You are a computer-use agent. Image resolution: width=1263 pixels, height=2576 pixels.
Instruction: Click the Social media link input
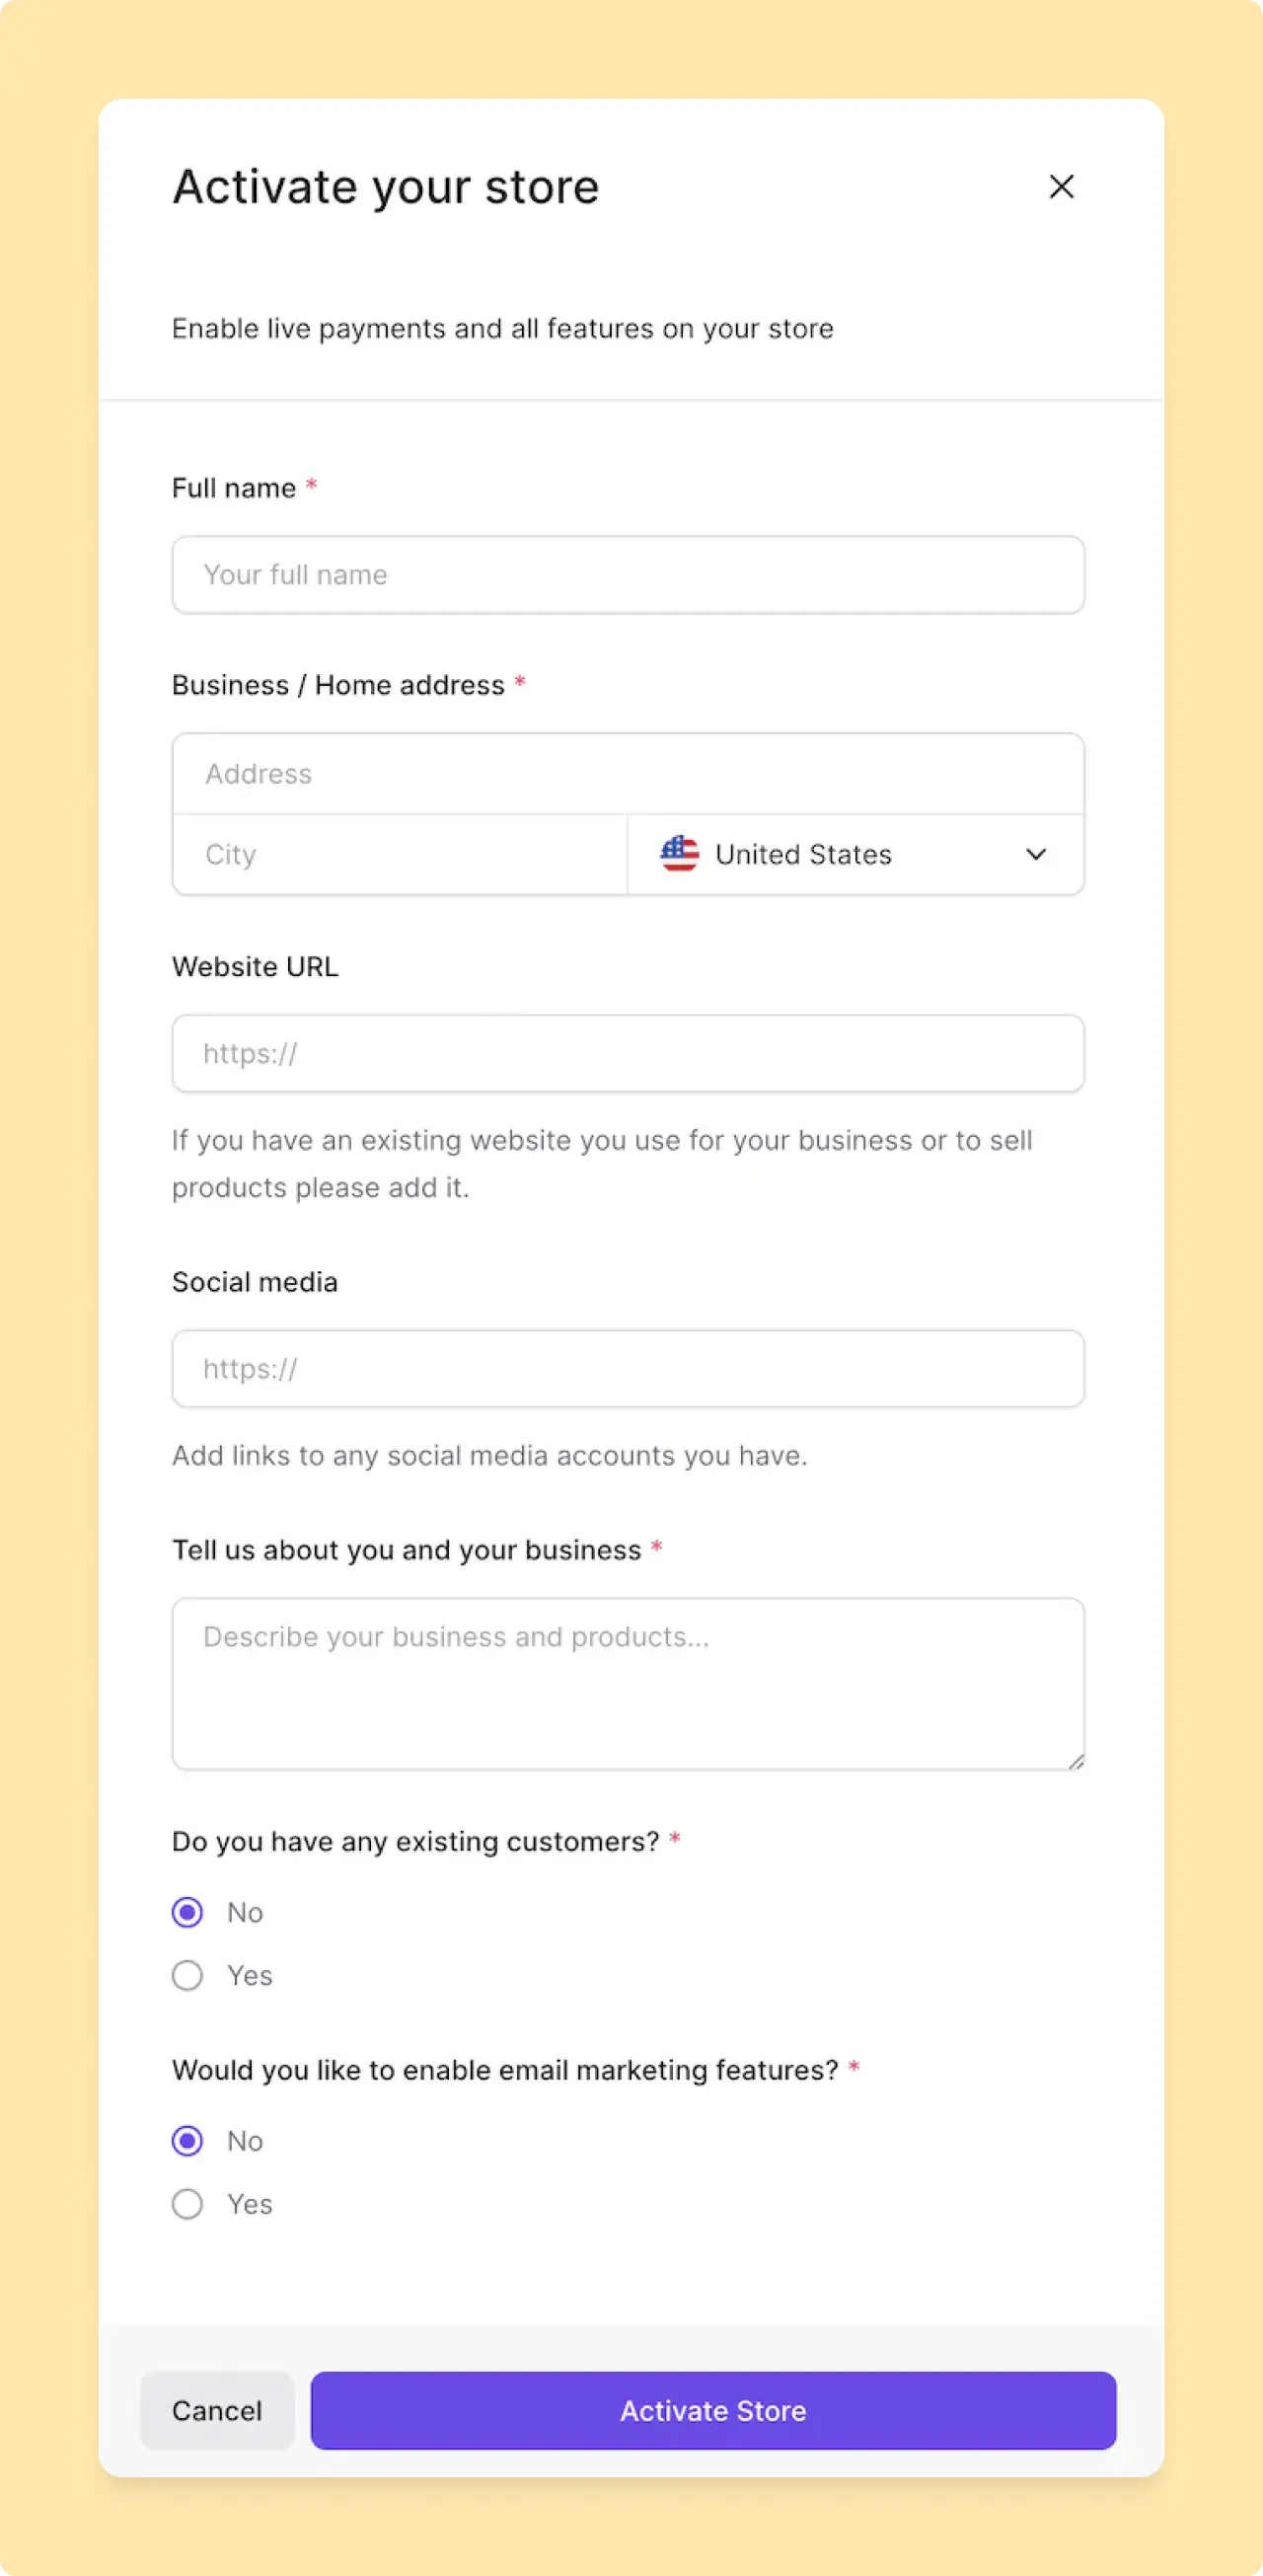tap(628, 1369)
